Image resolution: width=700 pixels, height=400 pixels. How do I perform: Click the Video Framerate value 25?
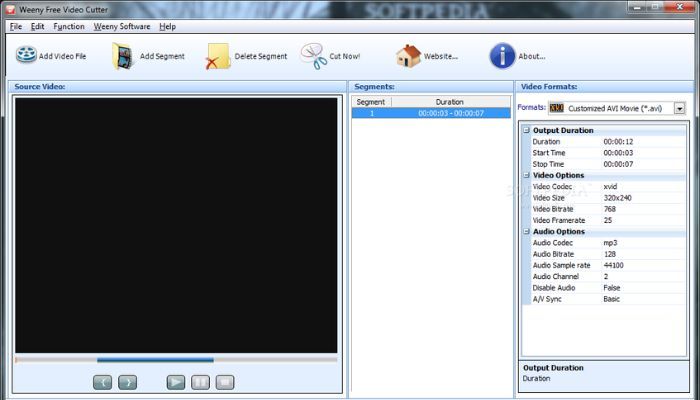(608, 220)
